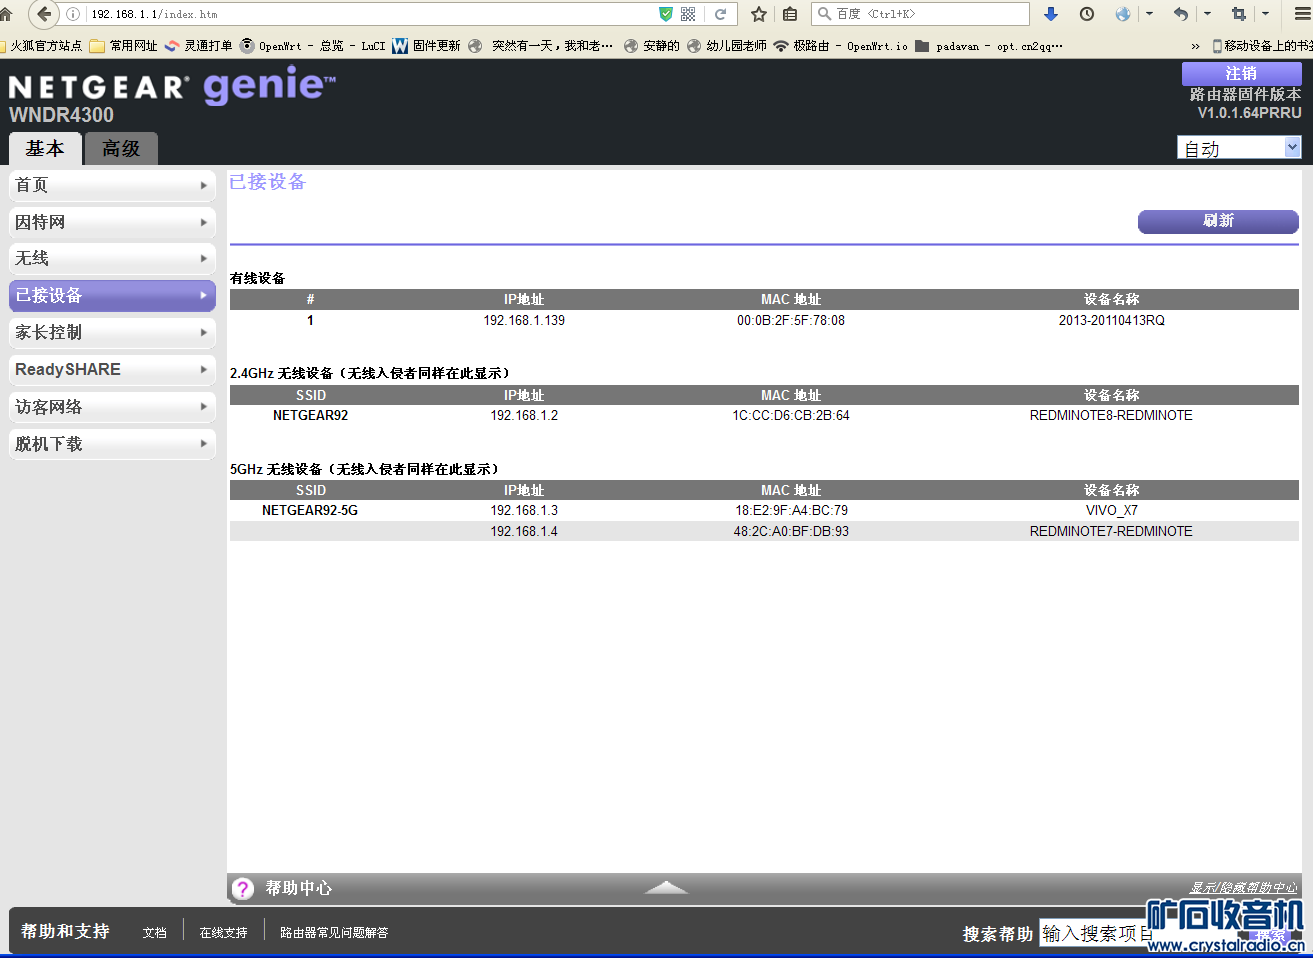This screenshot has height=958, width=1313.
Task: Open the 固件更新 bookmark
Action: [x=427, y=46]
